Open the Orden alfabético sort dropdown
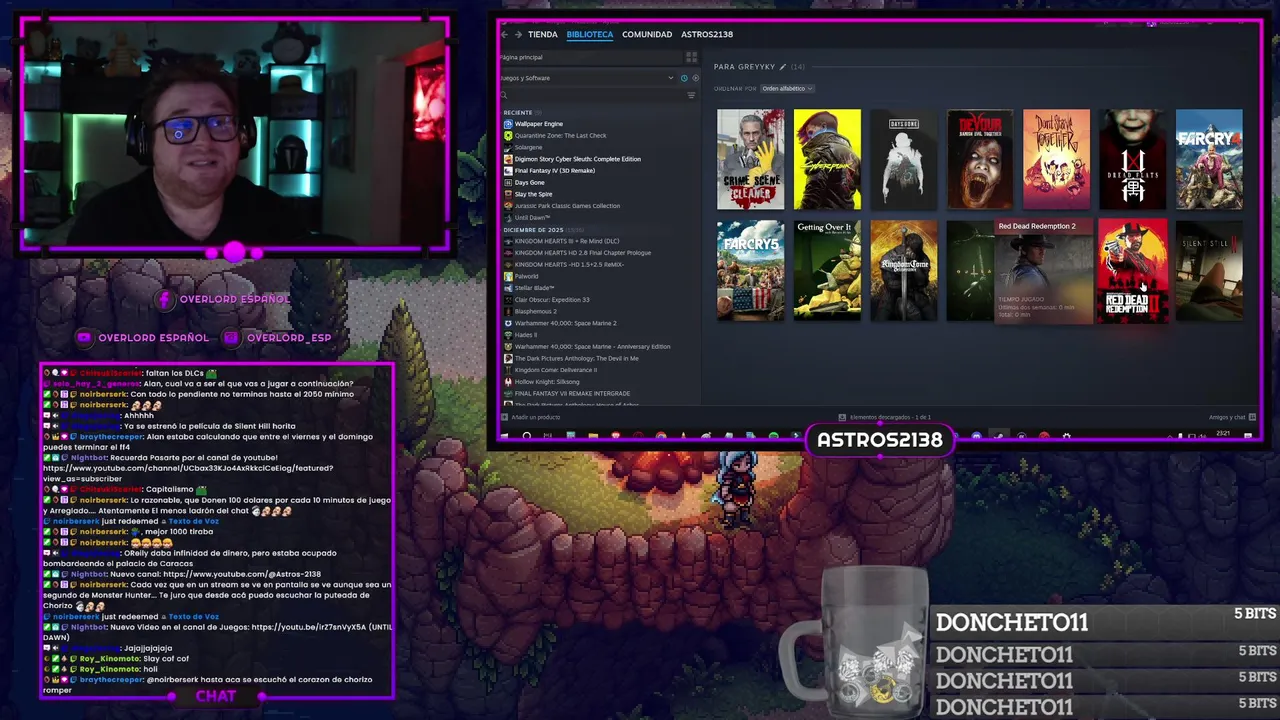The image size is (1280, 720). 787,88
